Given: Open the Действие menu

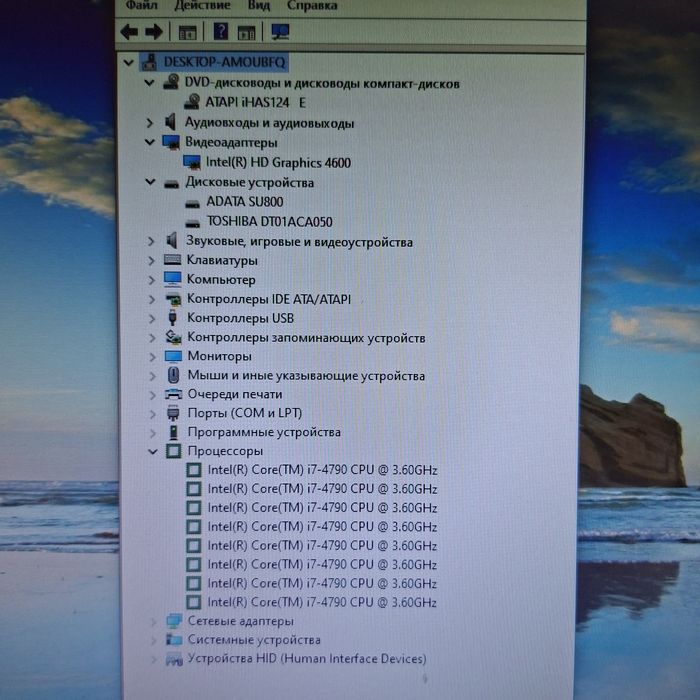Looking at the screenshot, I should (x=202, y=5).
